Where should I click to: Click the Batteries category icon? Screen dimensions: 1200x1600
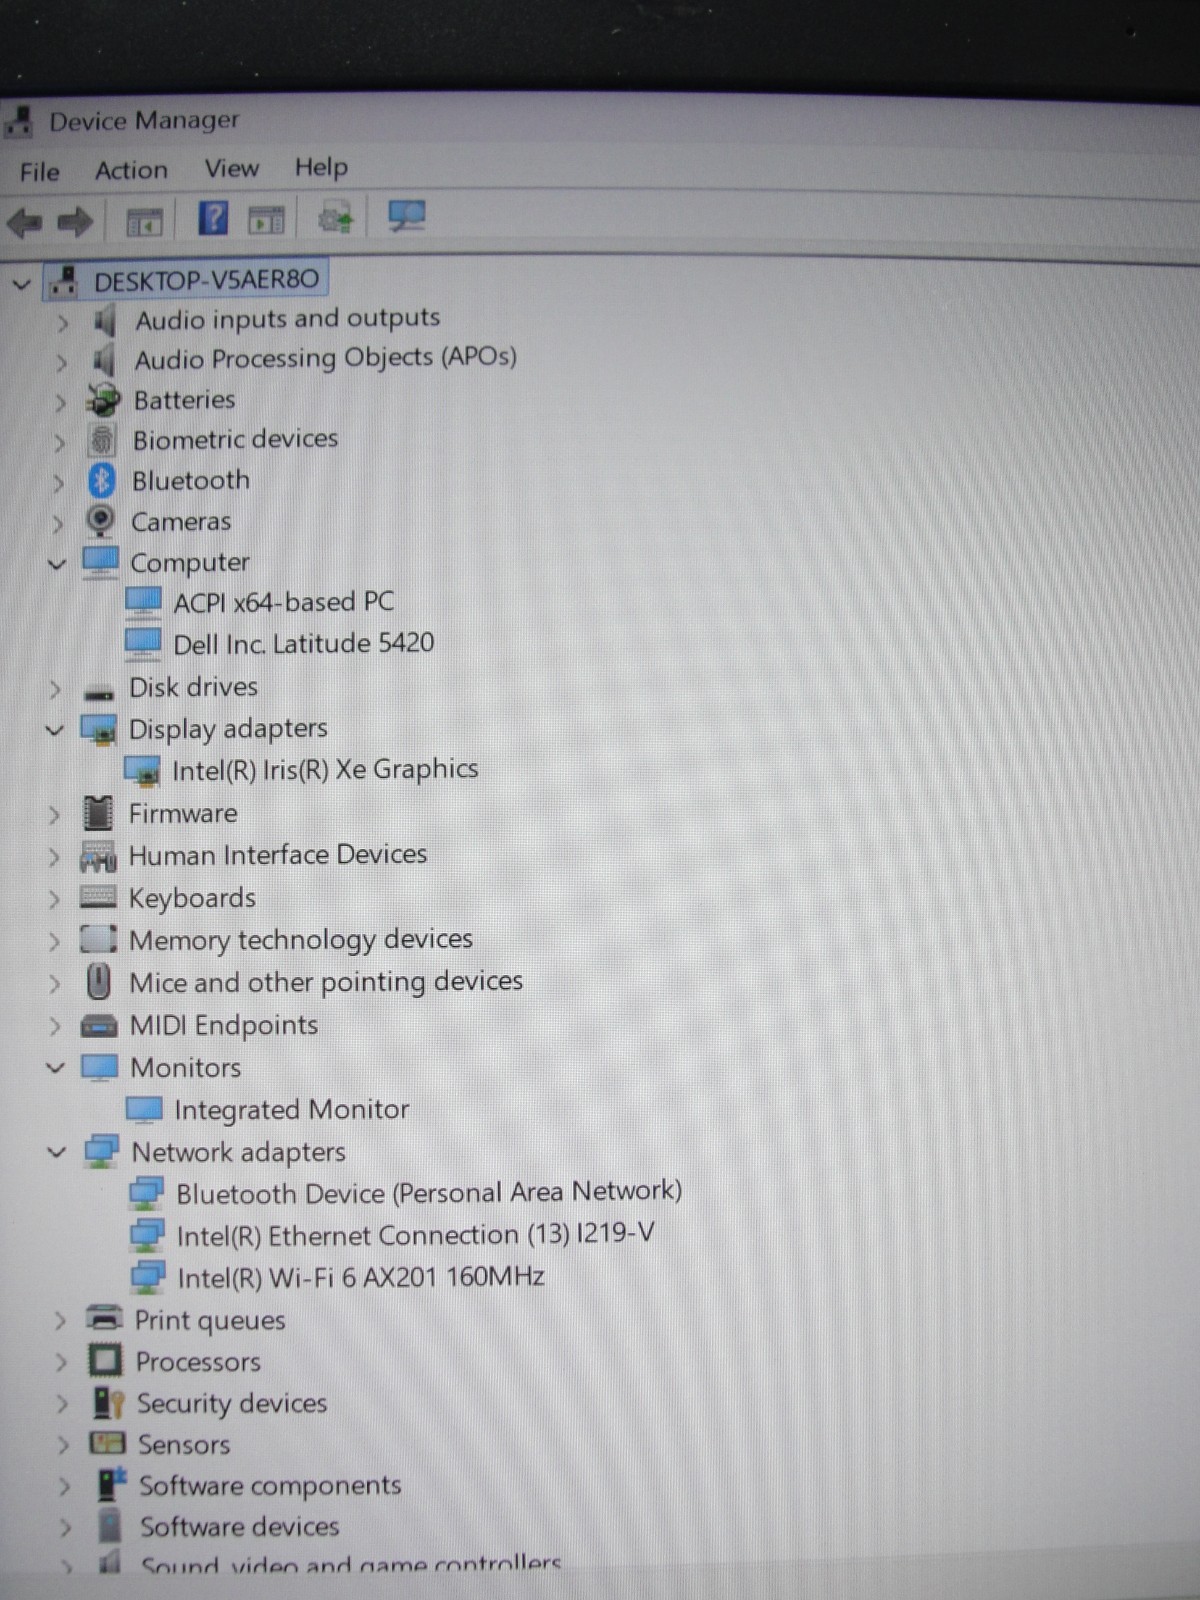point(103,401)
